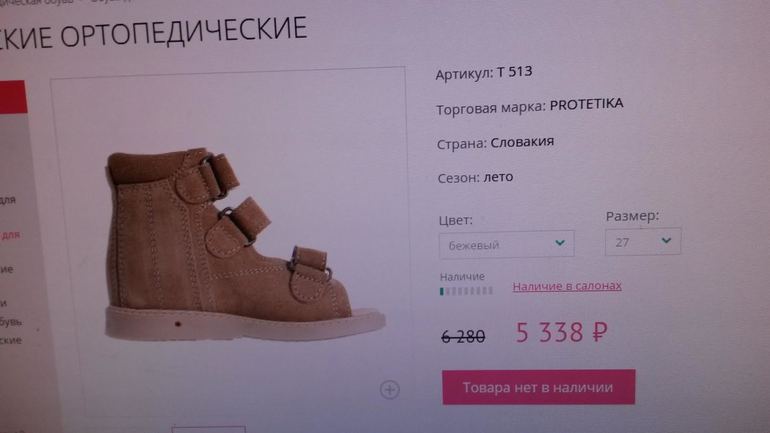770x433 pixels.
Task: Click the article number T 513
Action: click(x=514, y=72)
